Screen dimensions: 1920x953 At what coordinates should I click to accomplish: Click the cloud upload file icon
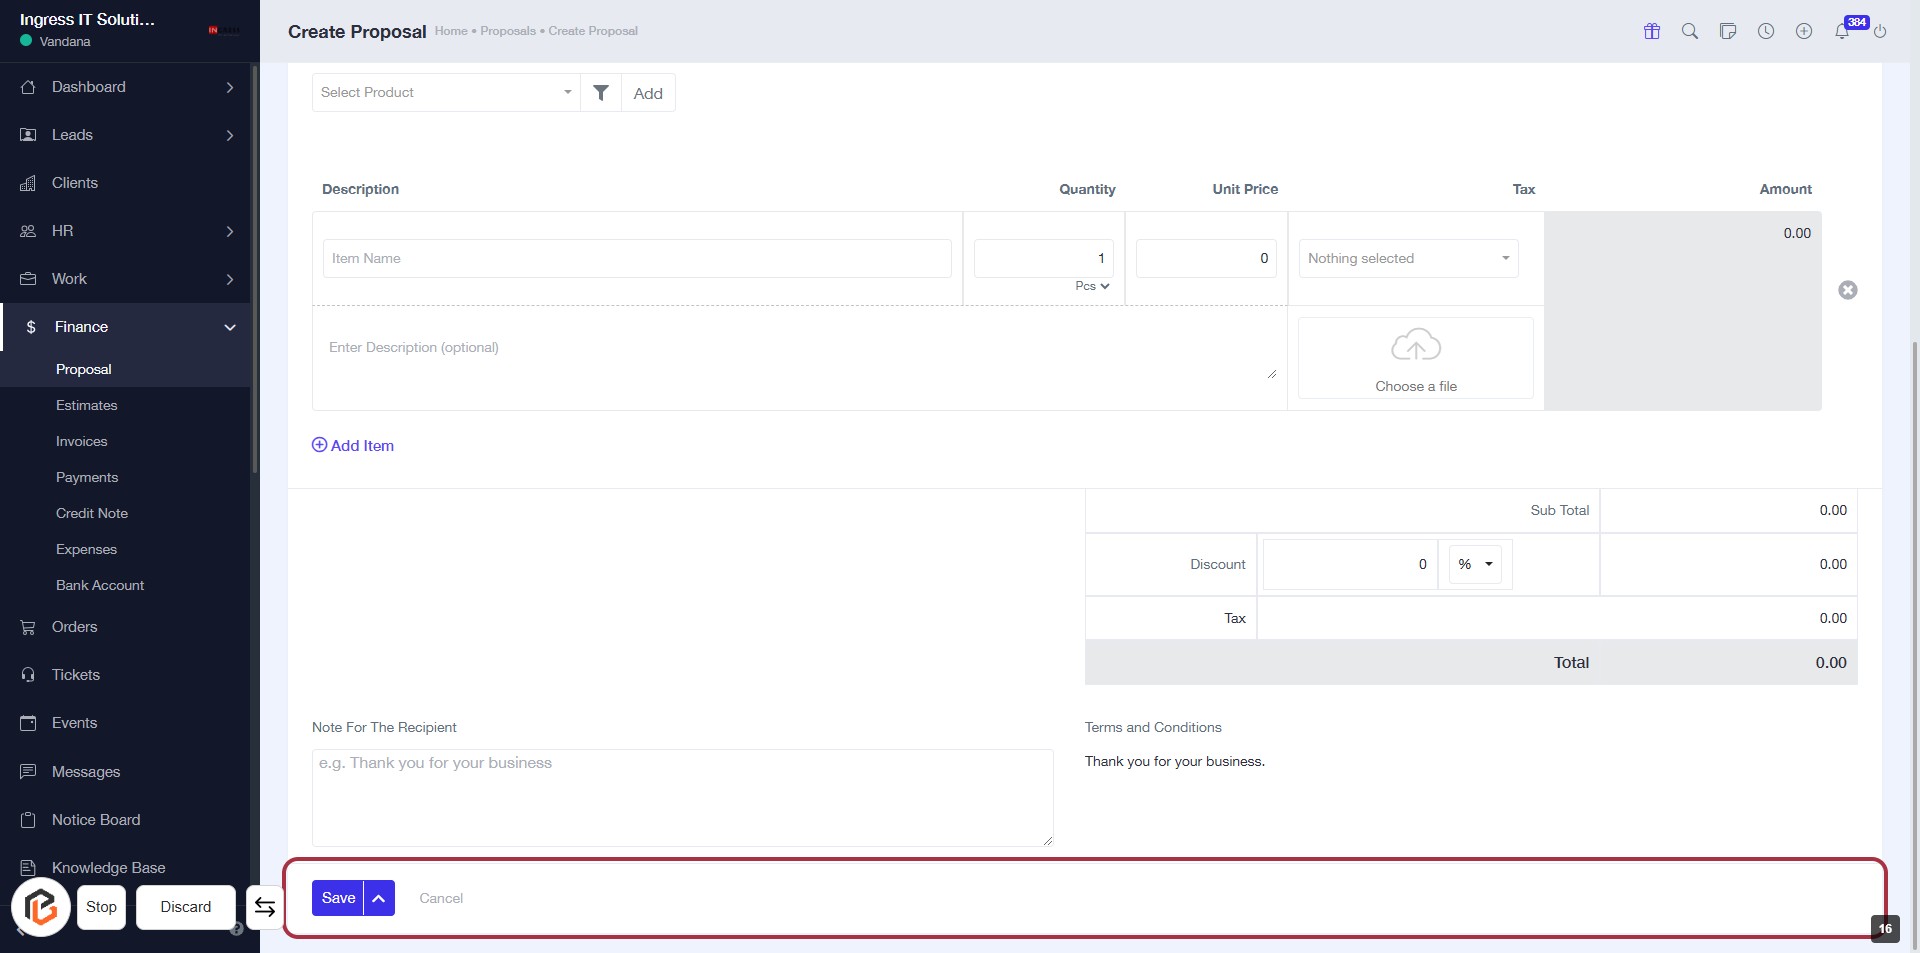(x=1415, y=346)
